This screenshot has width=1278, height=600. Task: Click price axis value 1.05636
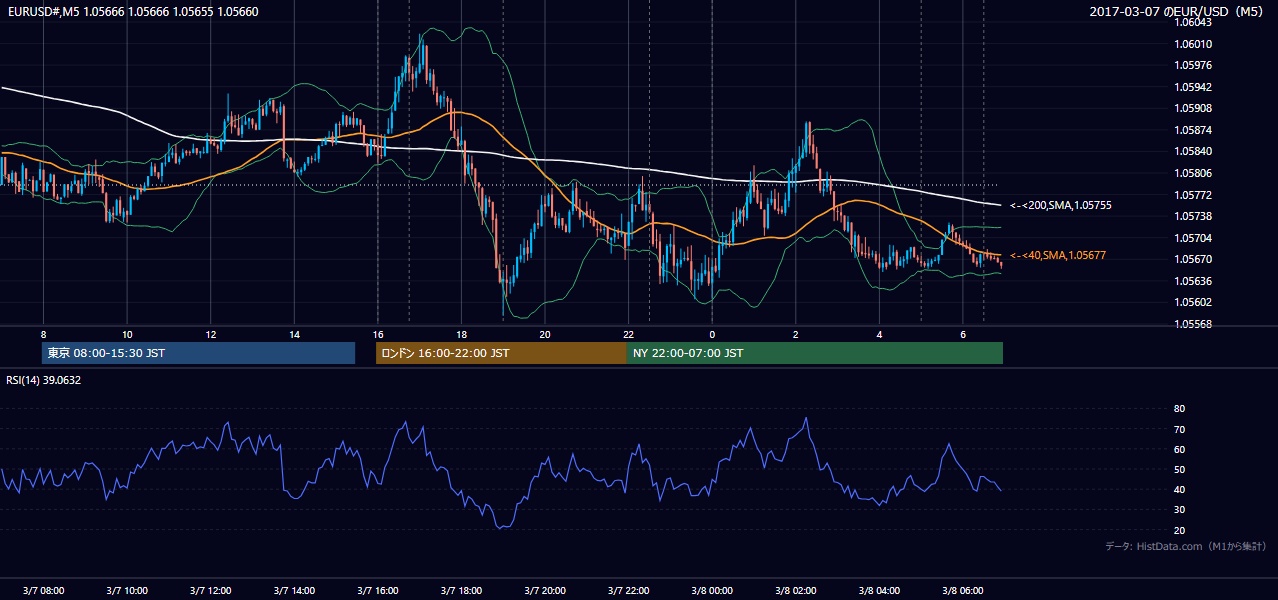(x=1194, y=281)
